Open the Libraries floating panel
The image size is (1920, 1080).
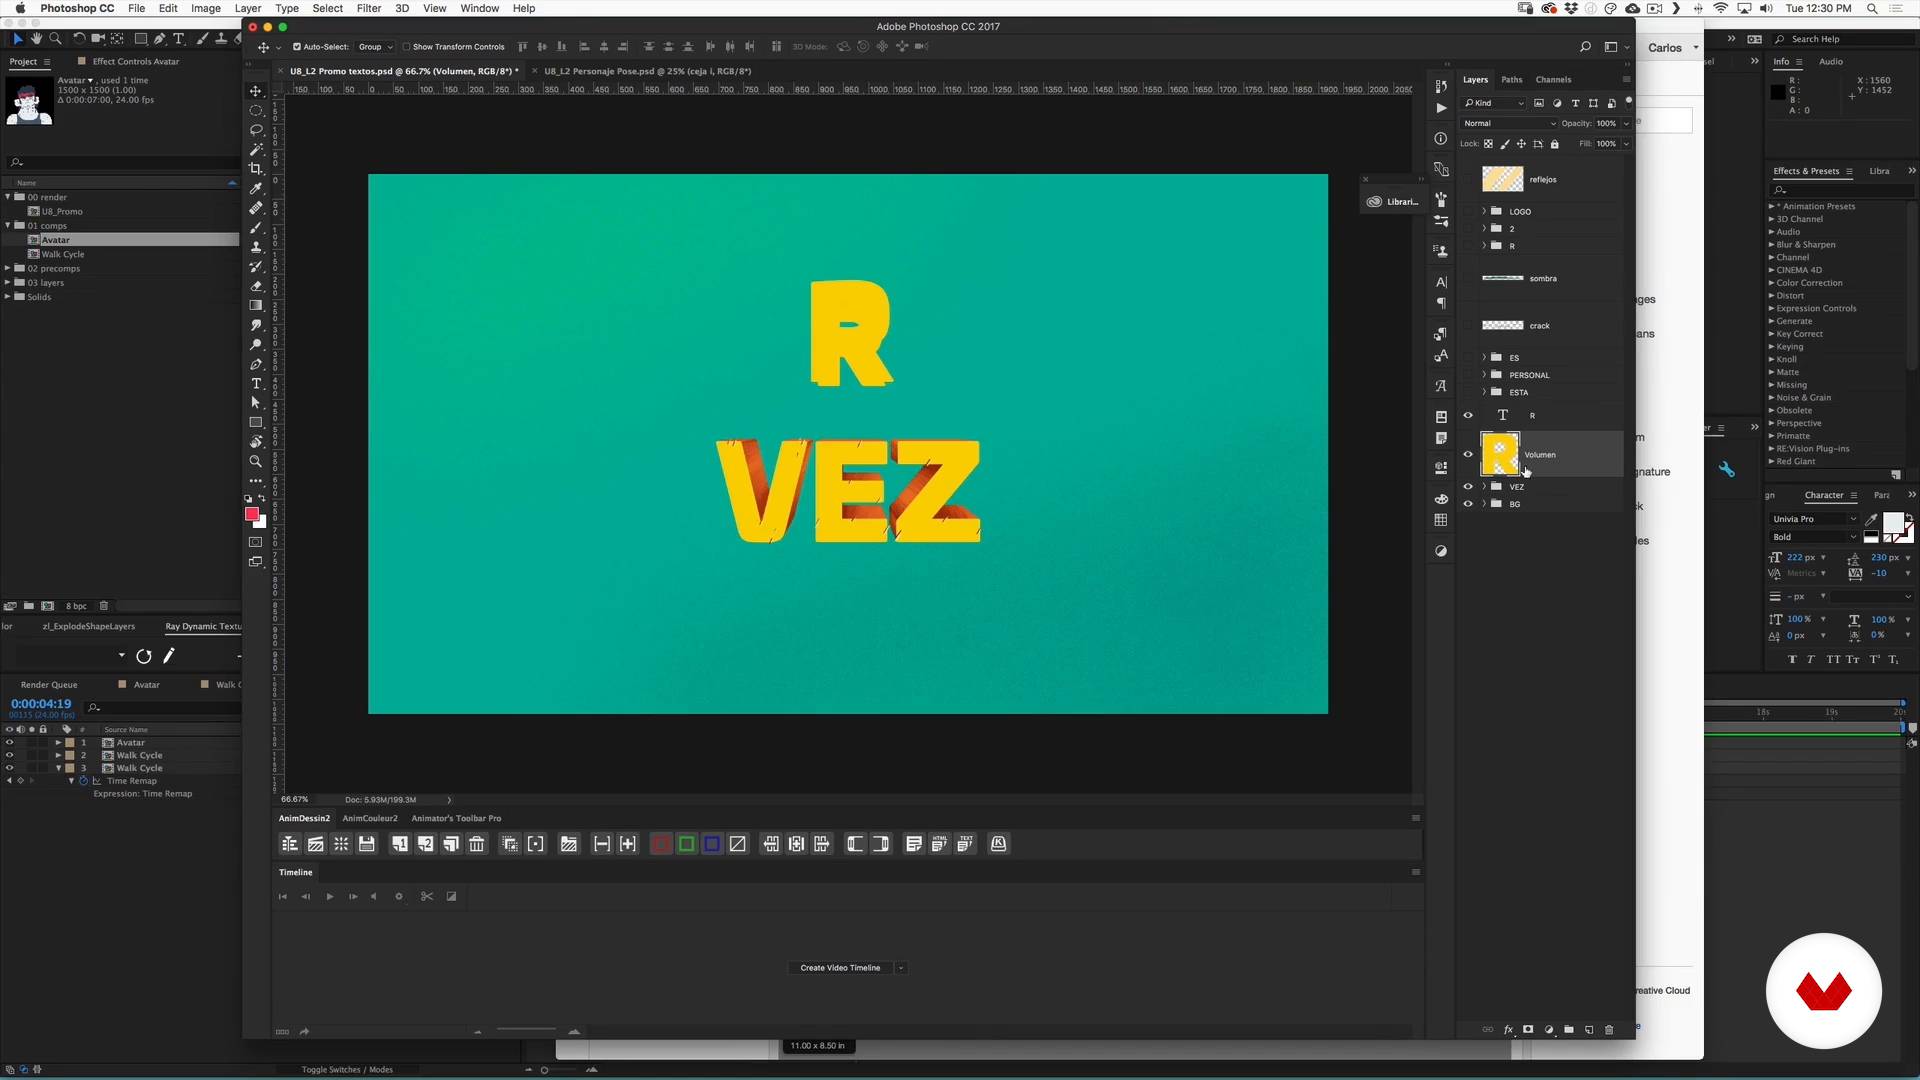pyautogui.click(x=1393, y=202)
